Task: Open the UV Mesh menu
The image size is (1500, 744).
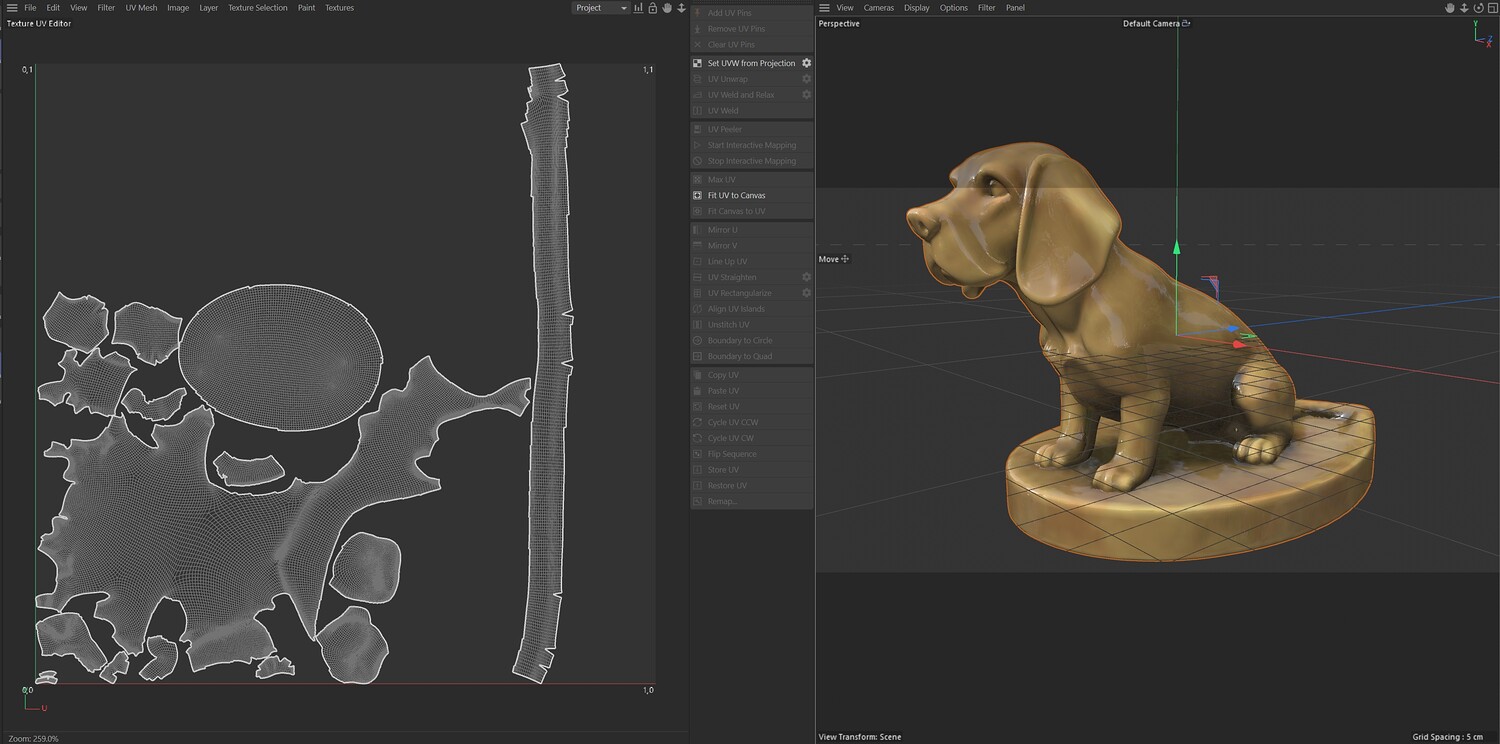Action: 141,8
